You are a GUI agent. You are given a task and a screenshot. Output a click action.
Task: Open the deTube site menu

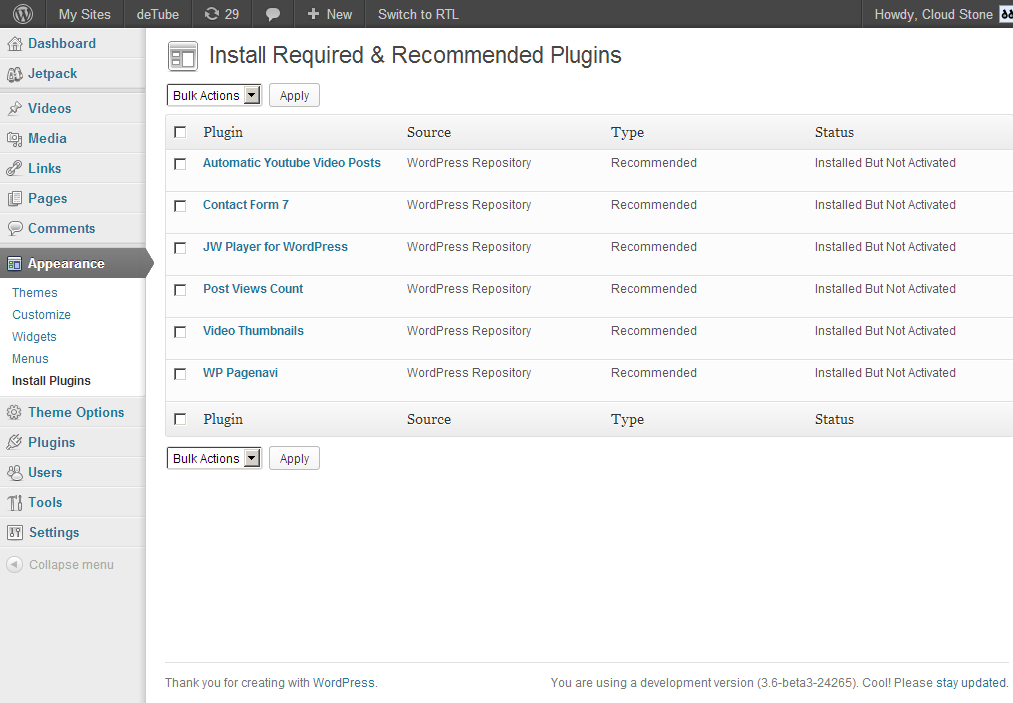click(158, 14)
